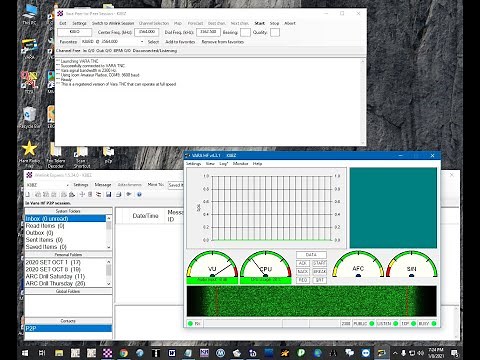Open Log menu in VARA HF window
Screen dimensions: 480x360
(x=223, y=164)
